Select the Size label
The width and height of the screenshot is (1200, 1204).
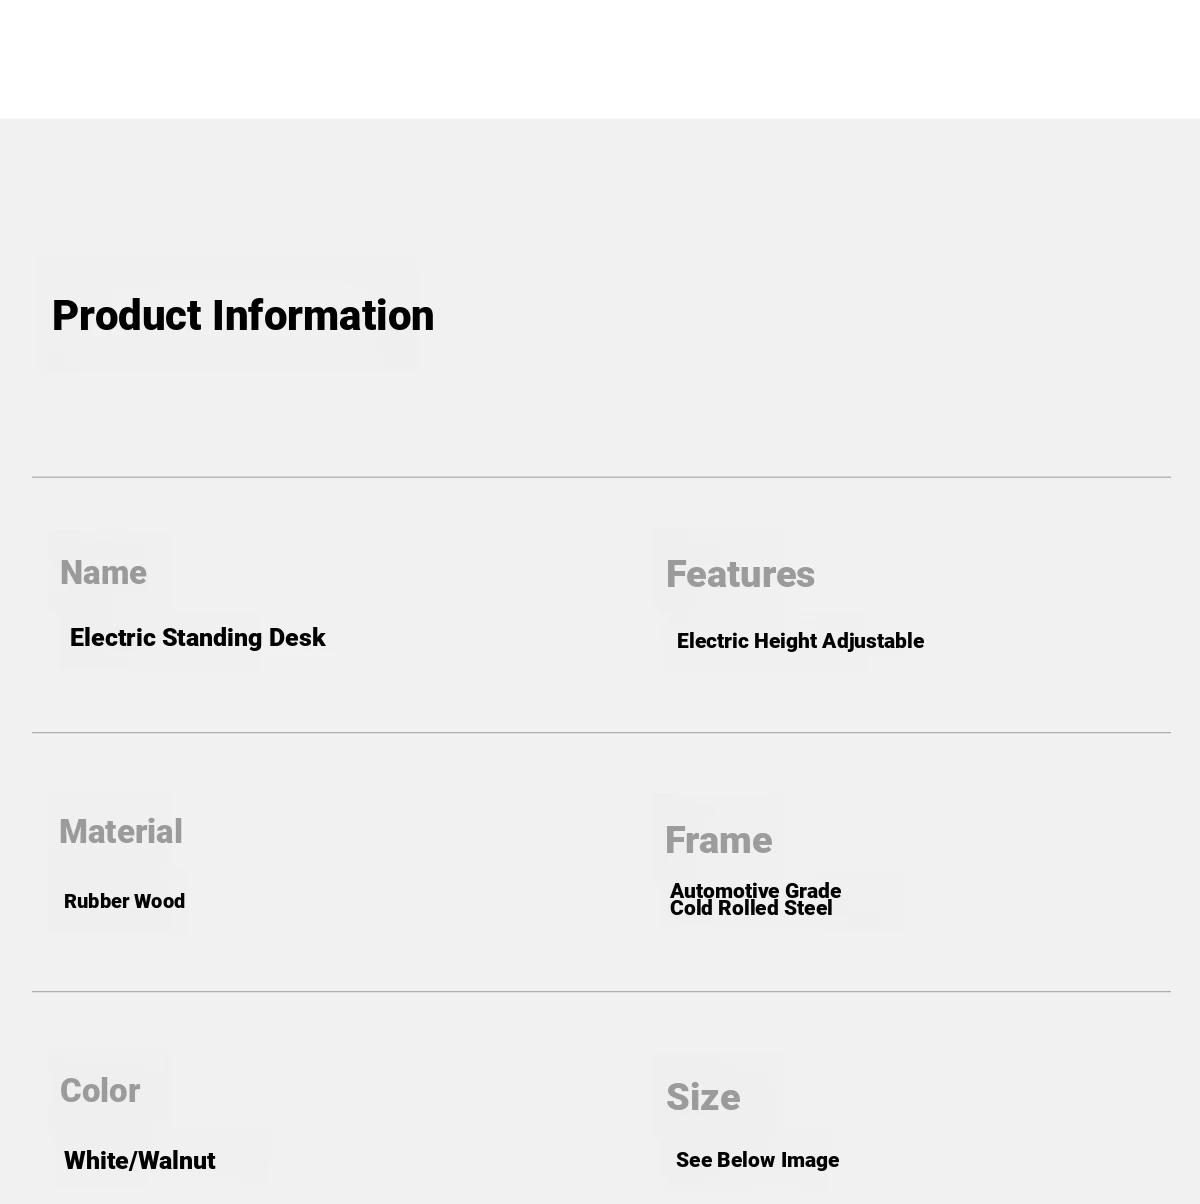[x=703, y=1098]
